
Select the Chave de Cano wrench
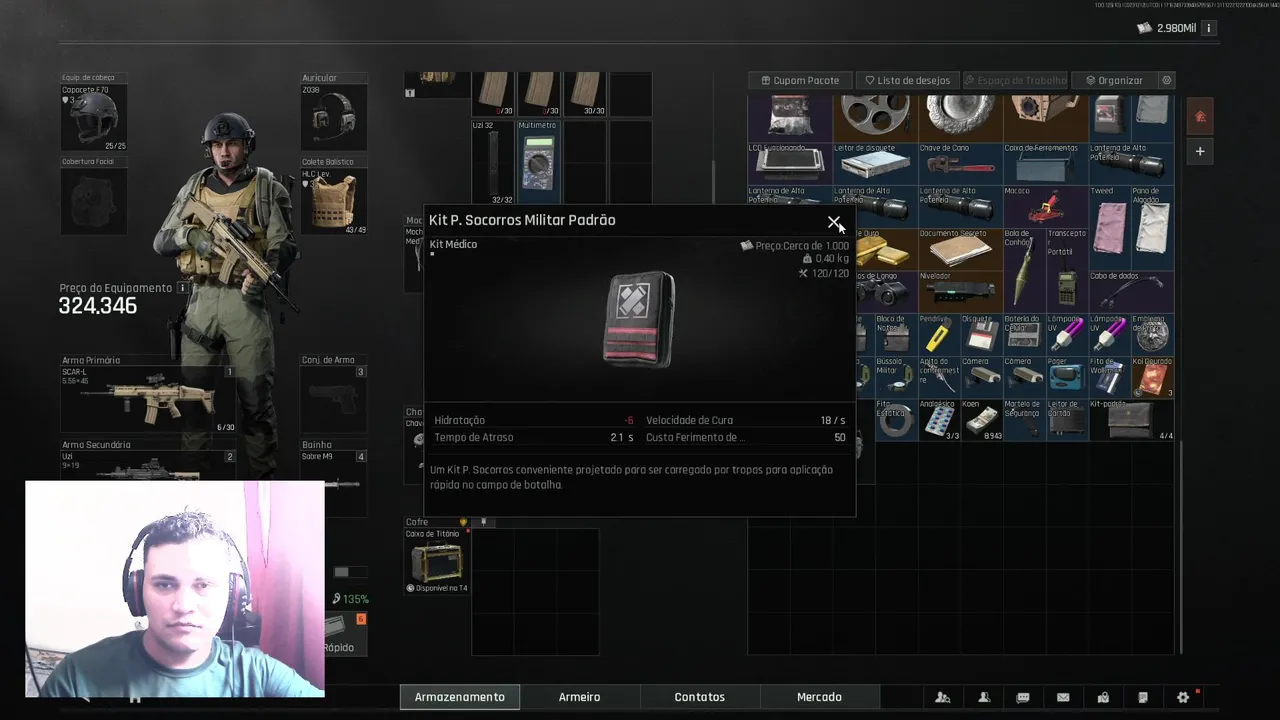(x=960, y=163)
